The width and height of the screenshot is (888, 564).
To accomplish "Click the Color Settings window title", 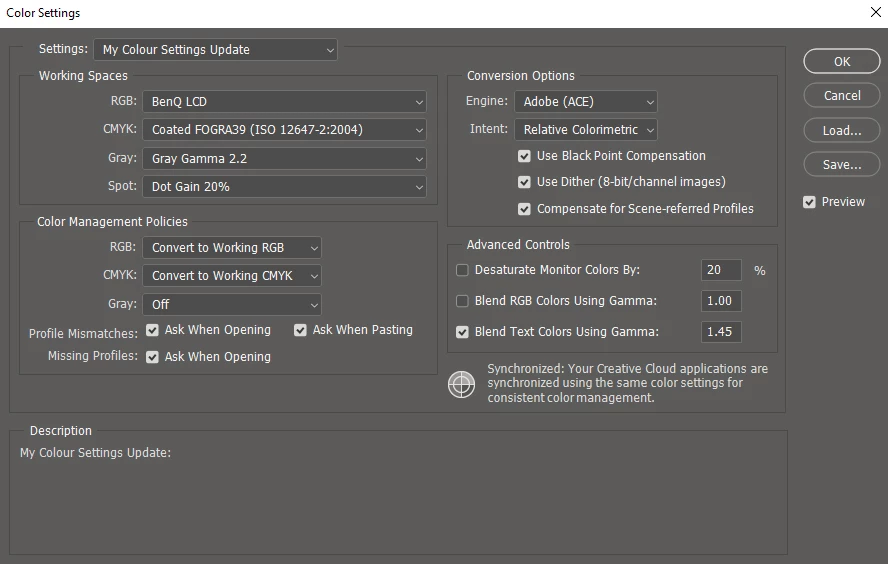I will click(x=43, y=13).
